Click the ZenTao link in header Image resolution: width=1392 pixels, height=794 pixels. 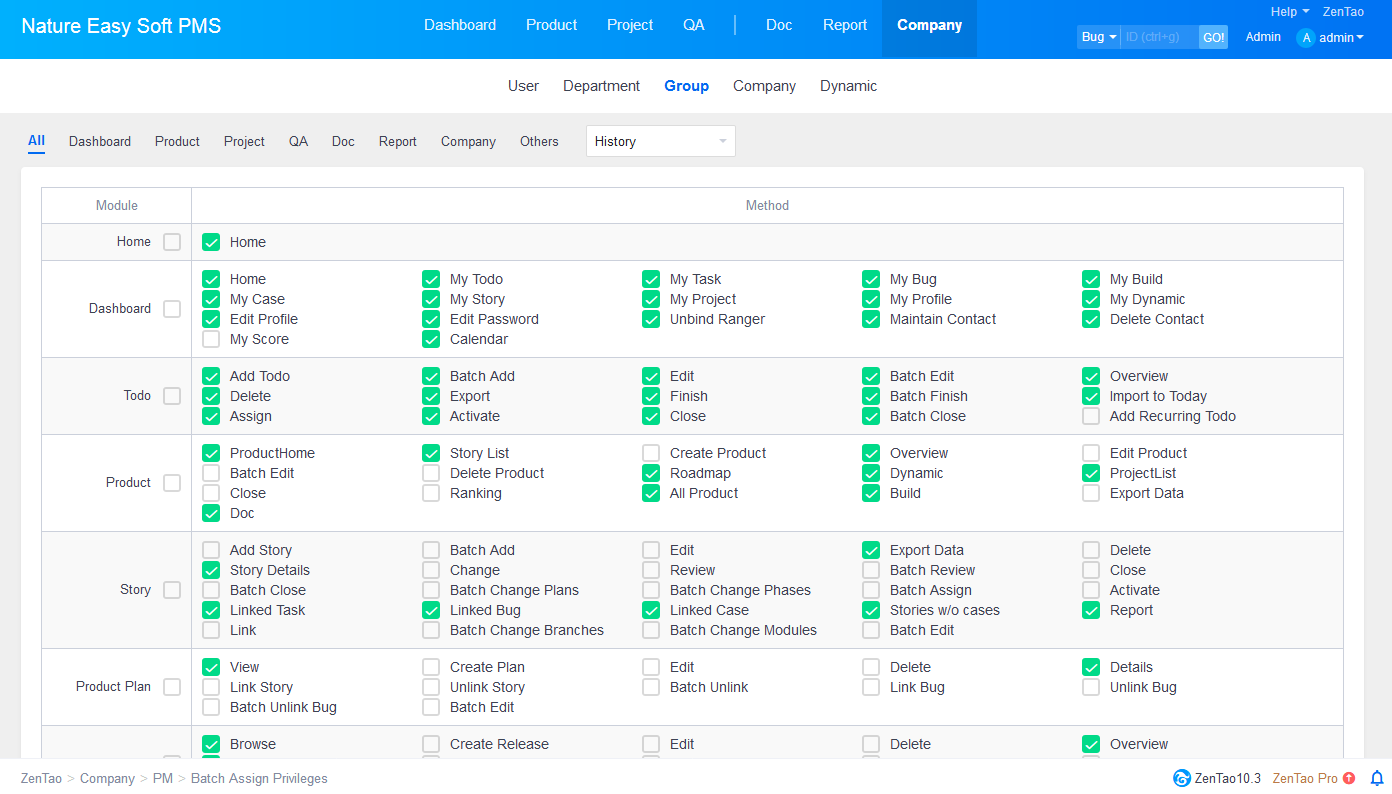(x=1343, y=12)
